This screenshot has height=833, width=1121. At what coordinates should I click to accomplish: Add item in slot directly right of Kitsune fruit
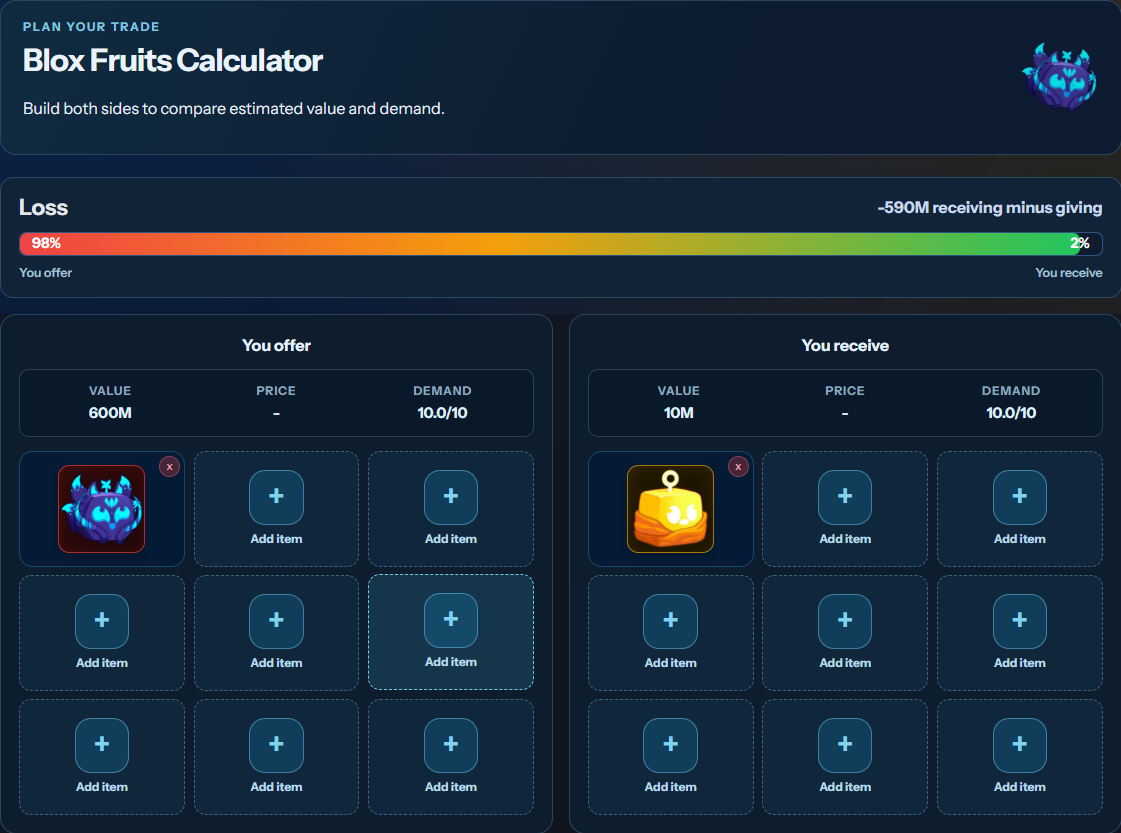276,508
